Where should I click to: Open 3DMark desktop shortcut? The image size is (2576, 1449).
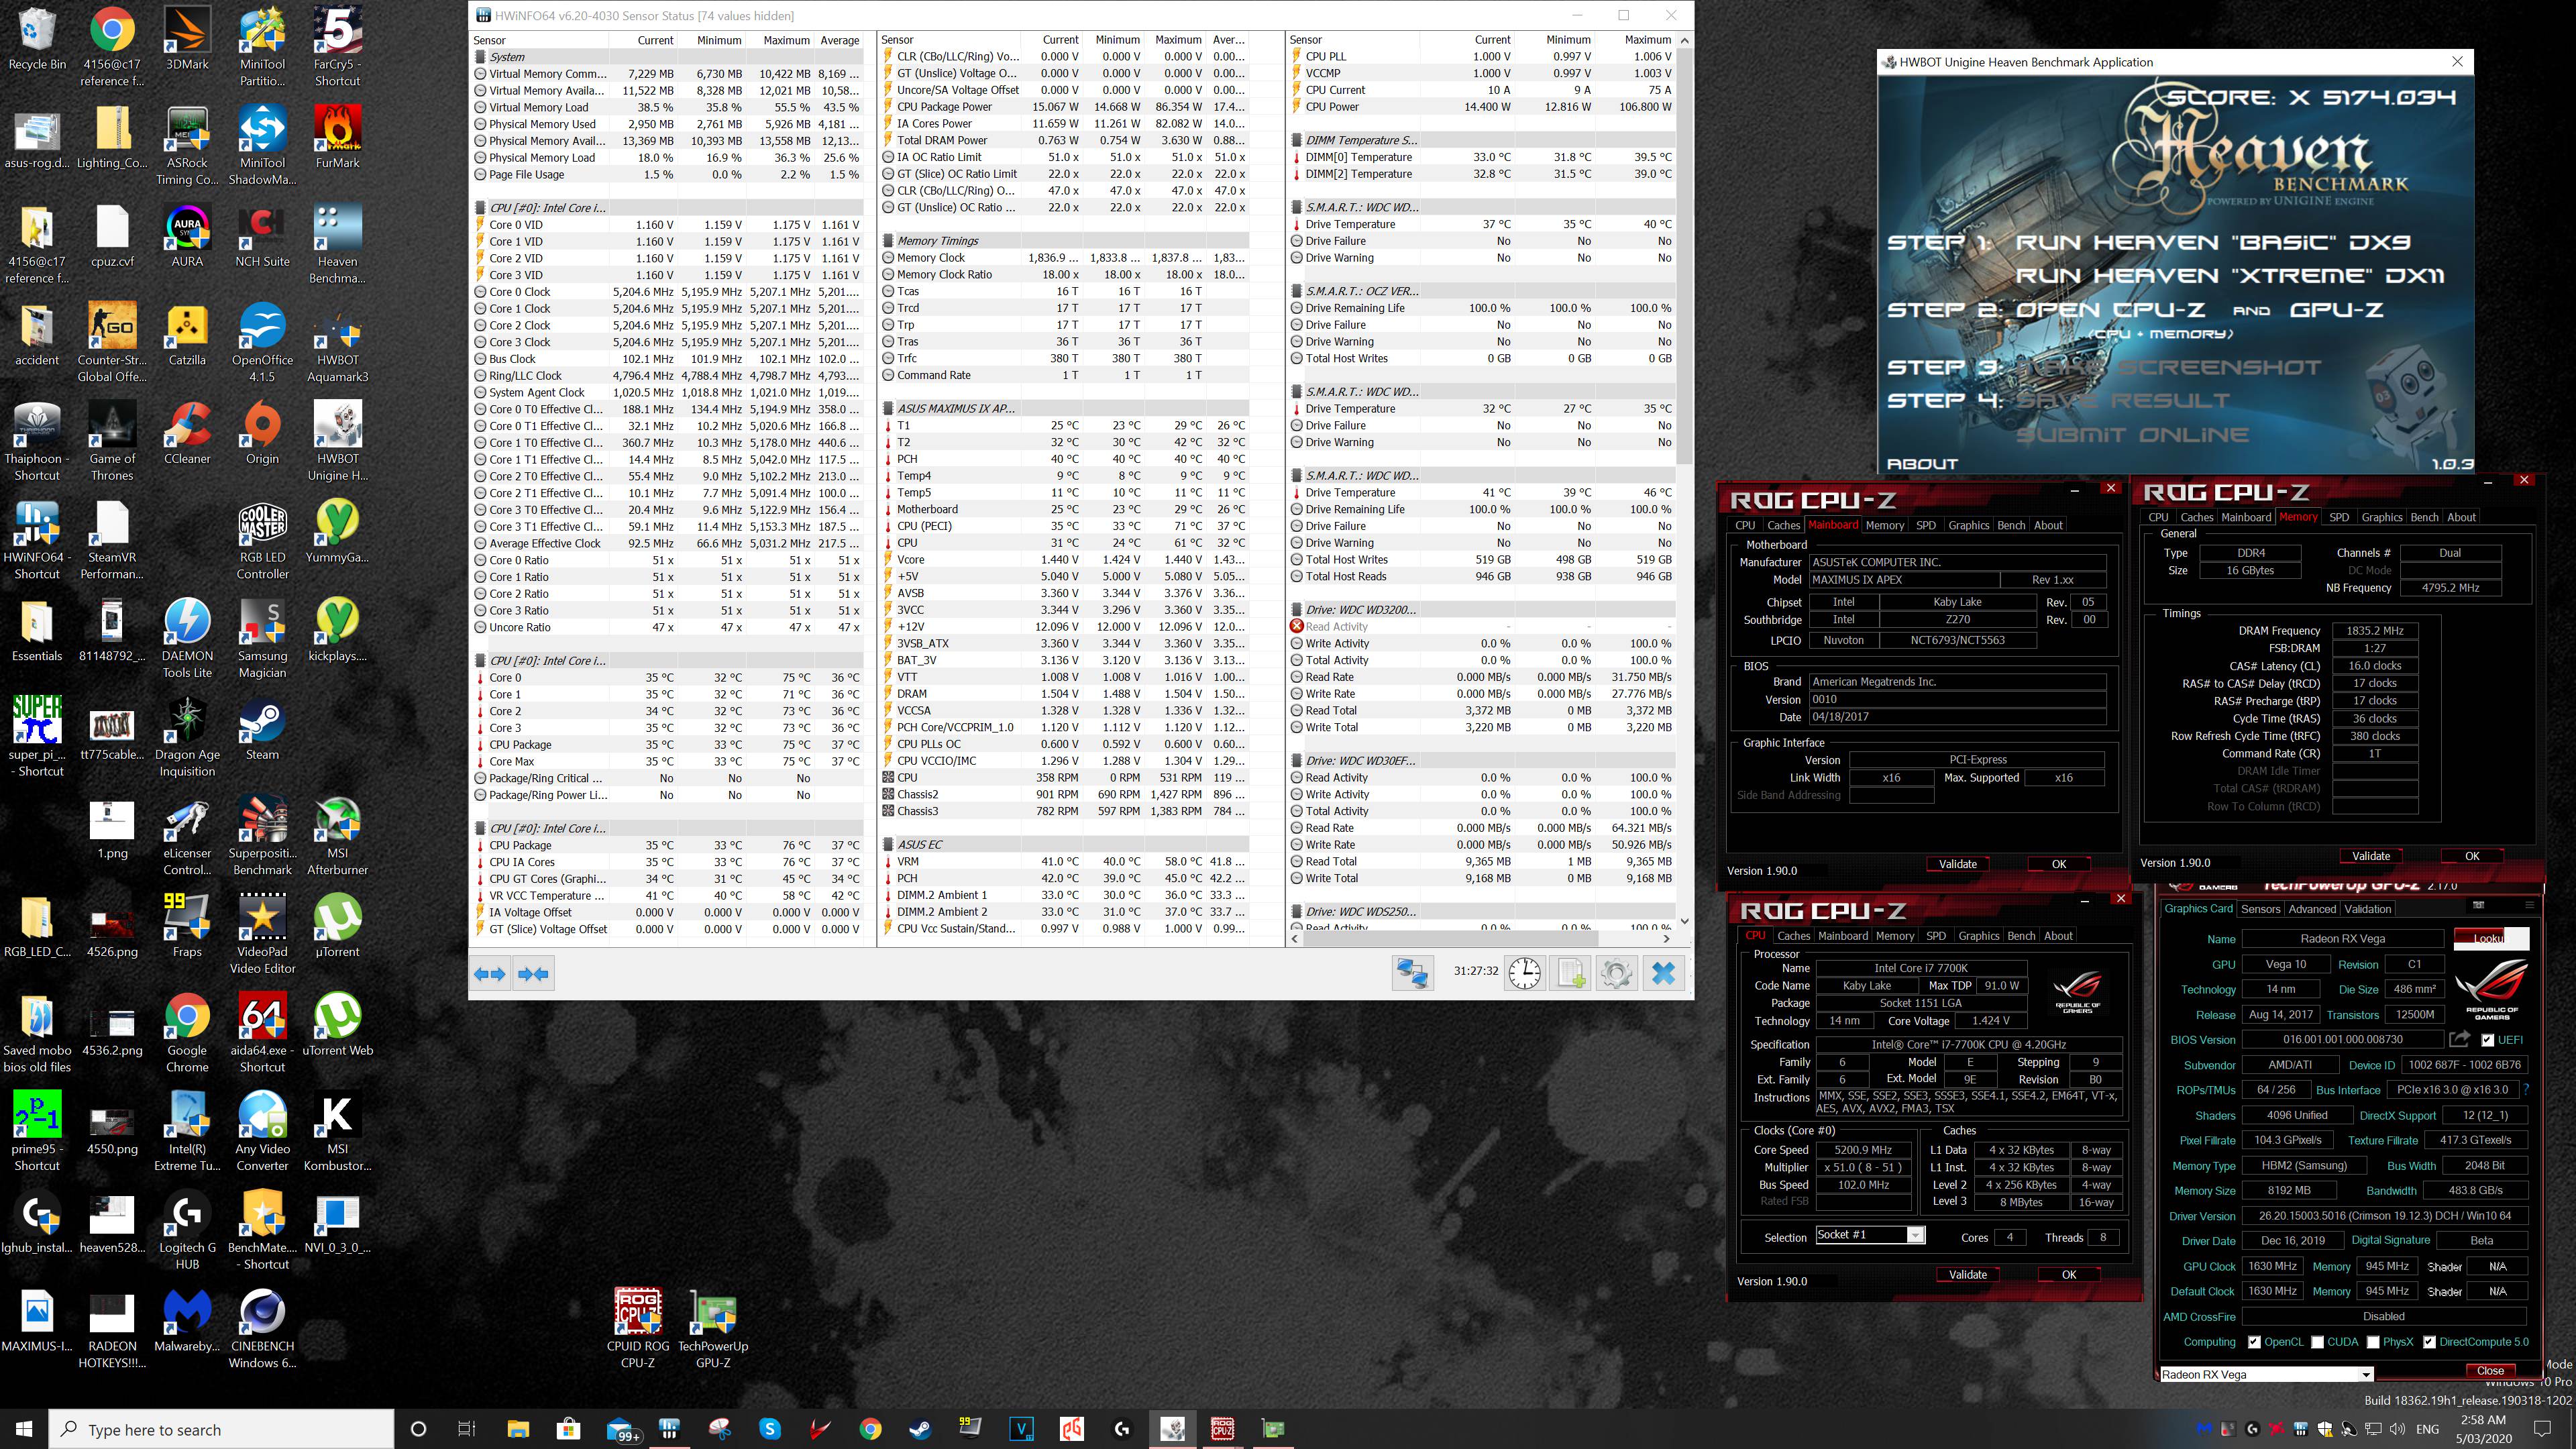(187, 40)
